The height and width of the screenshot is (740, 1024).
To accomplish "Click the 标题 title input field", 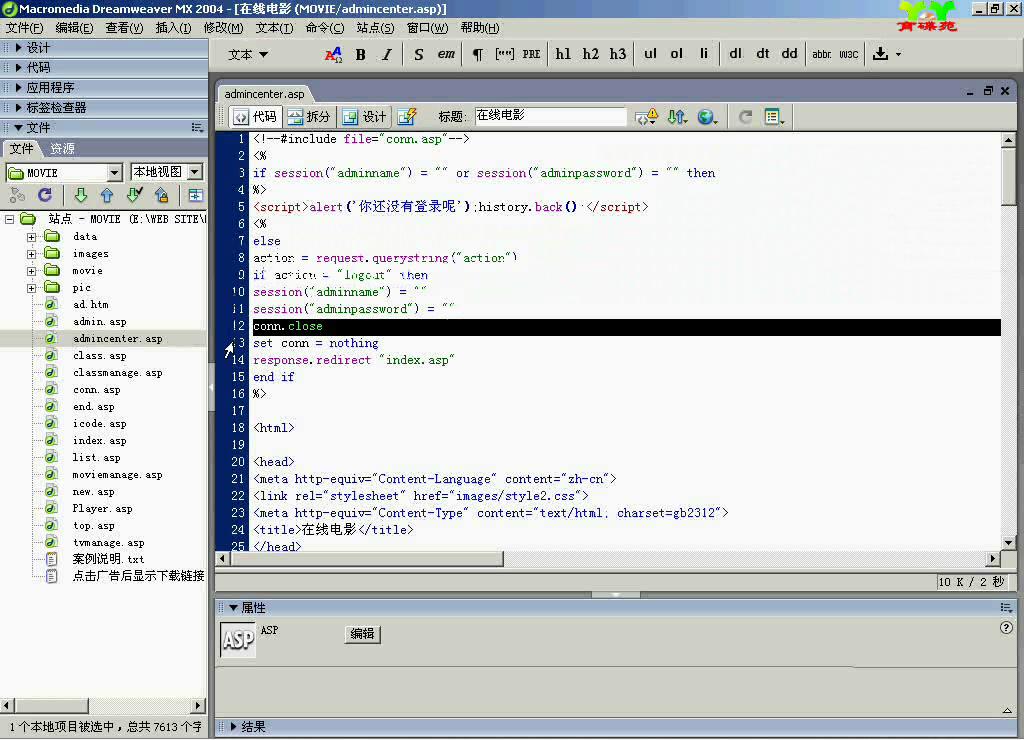I will point(551,116).
